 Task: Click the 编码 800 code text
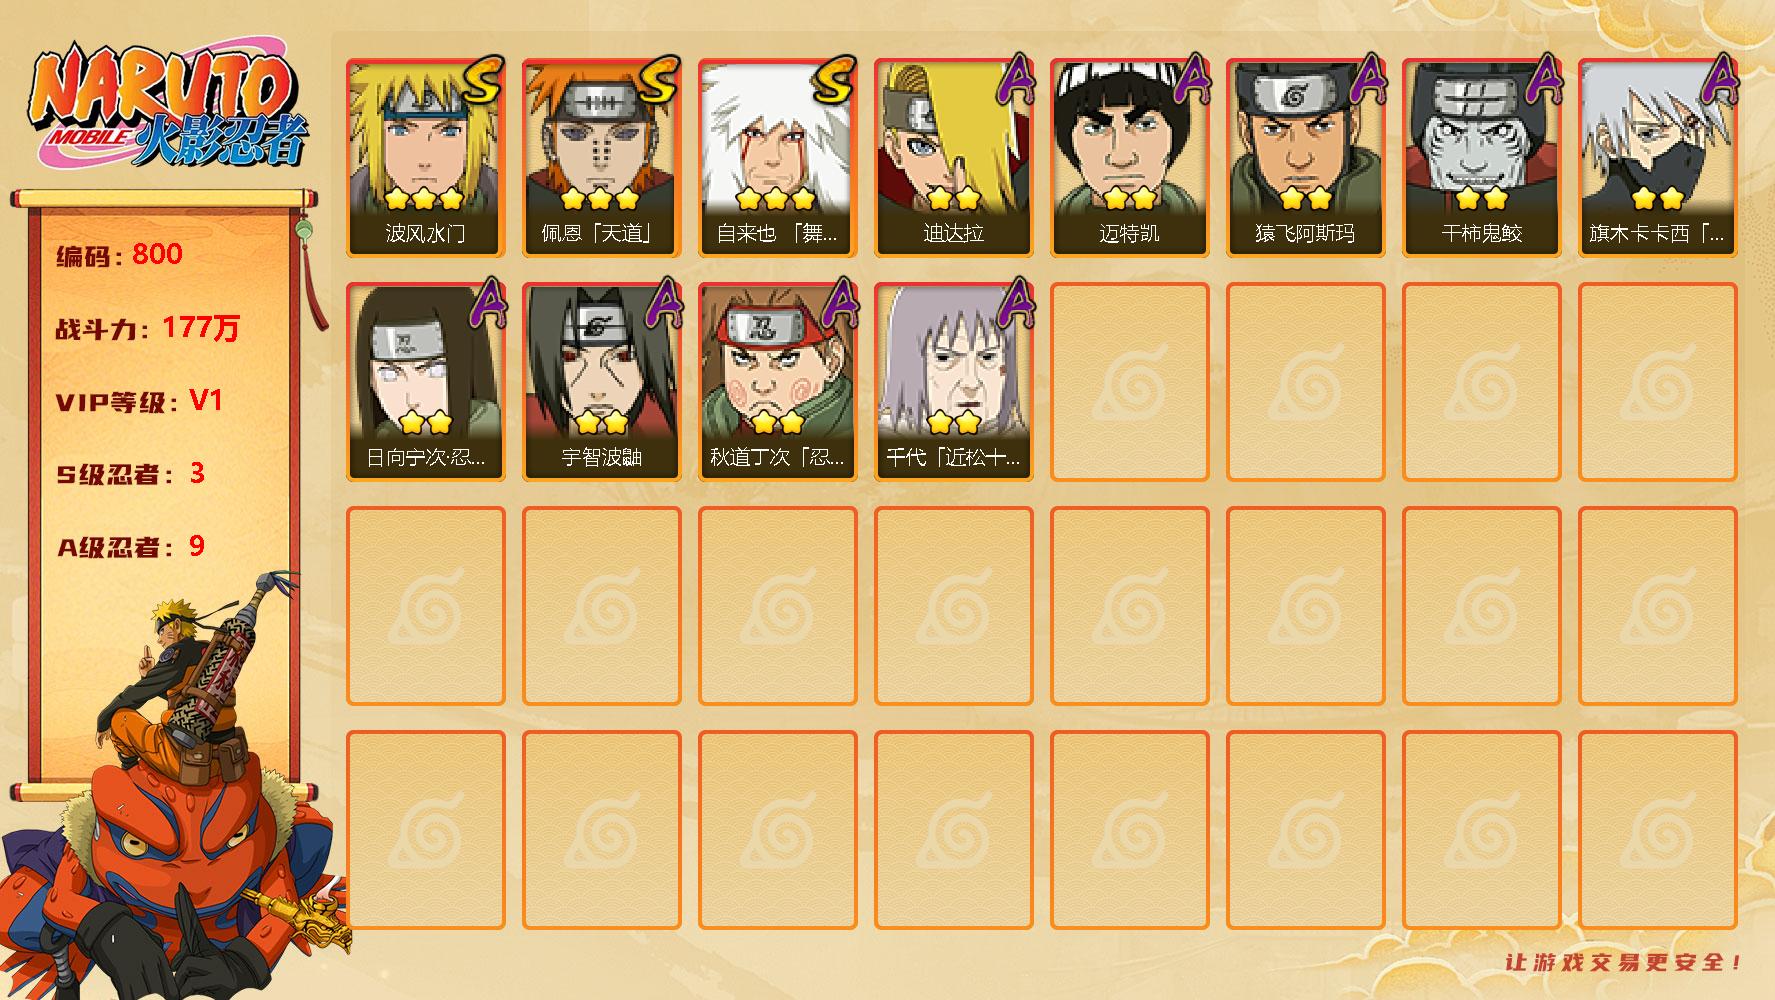(119, 254)
